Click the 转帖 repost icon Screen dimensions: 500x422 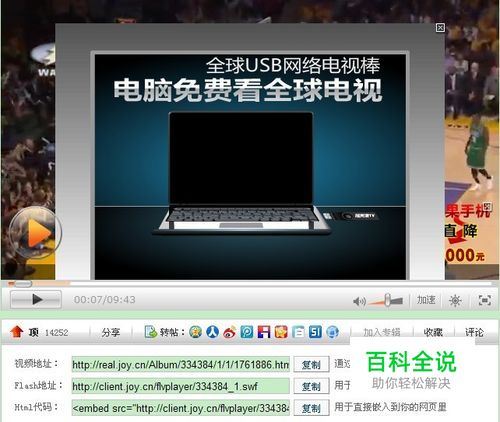(x=151, y=332)
